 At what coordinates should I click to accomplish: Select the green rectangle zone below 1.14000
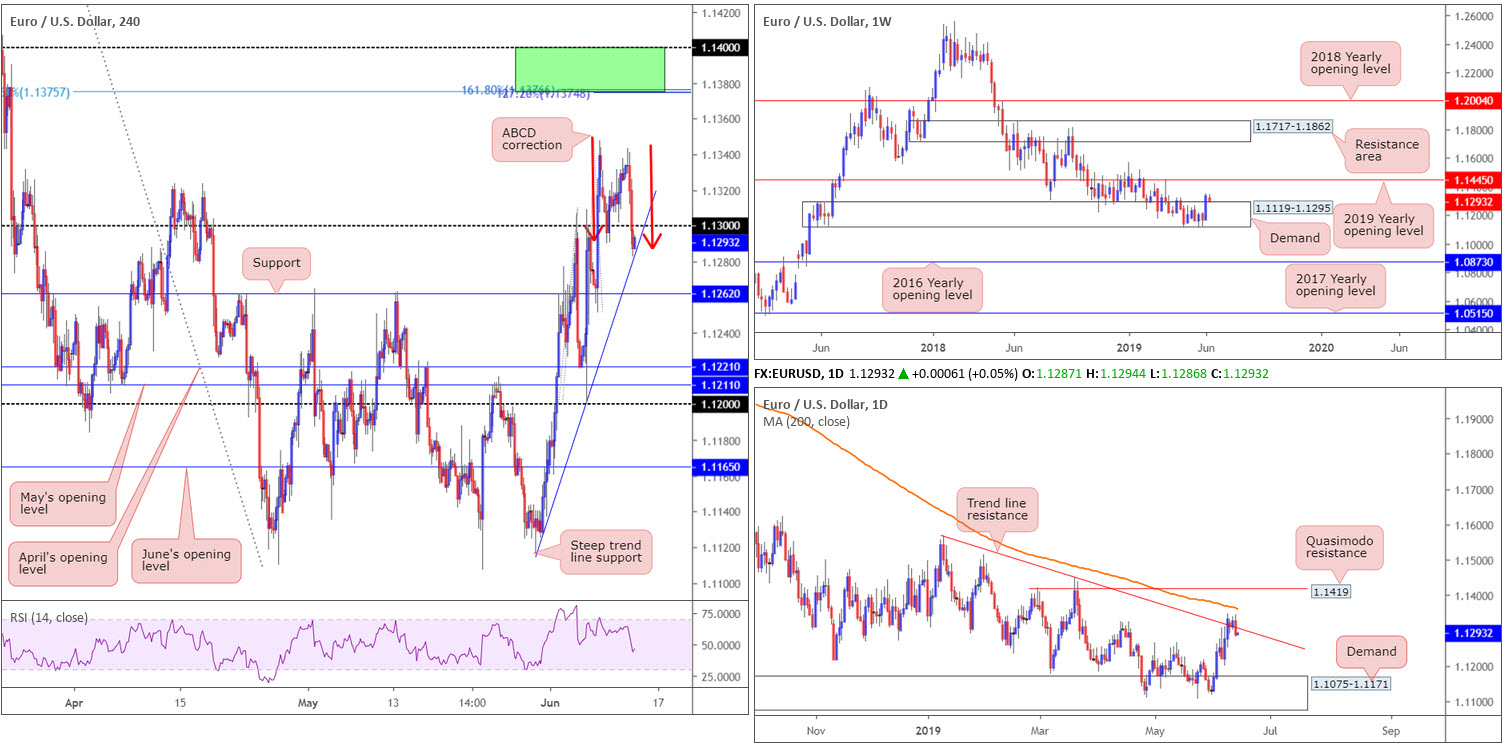click(x=590, y=69)
